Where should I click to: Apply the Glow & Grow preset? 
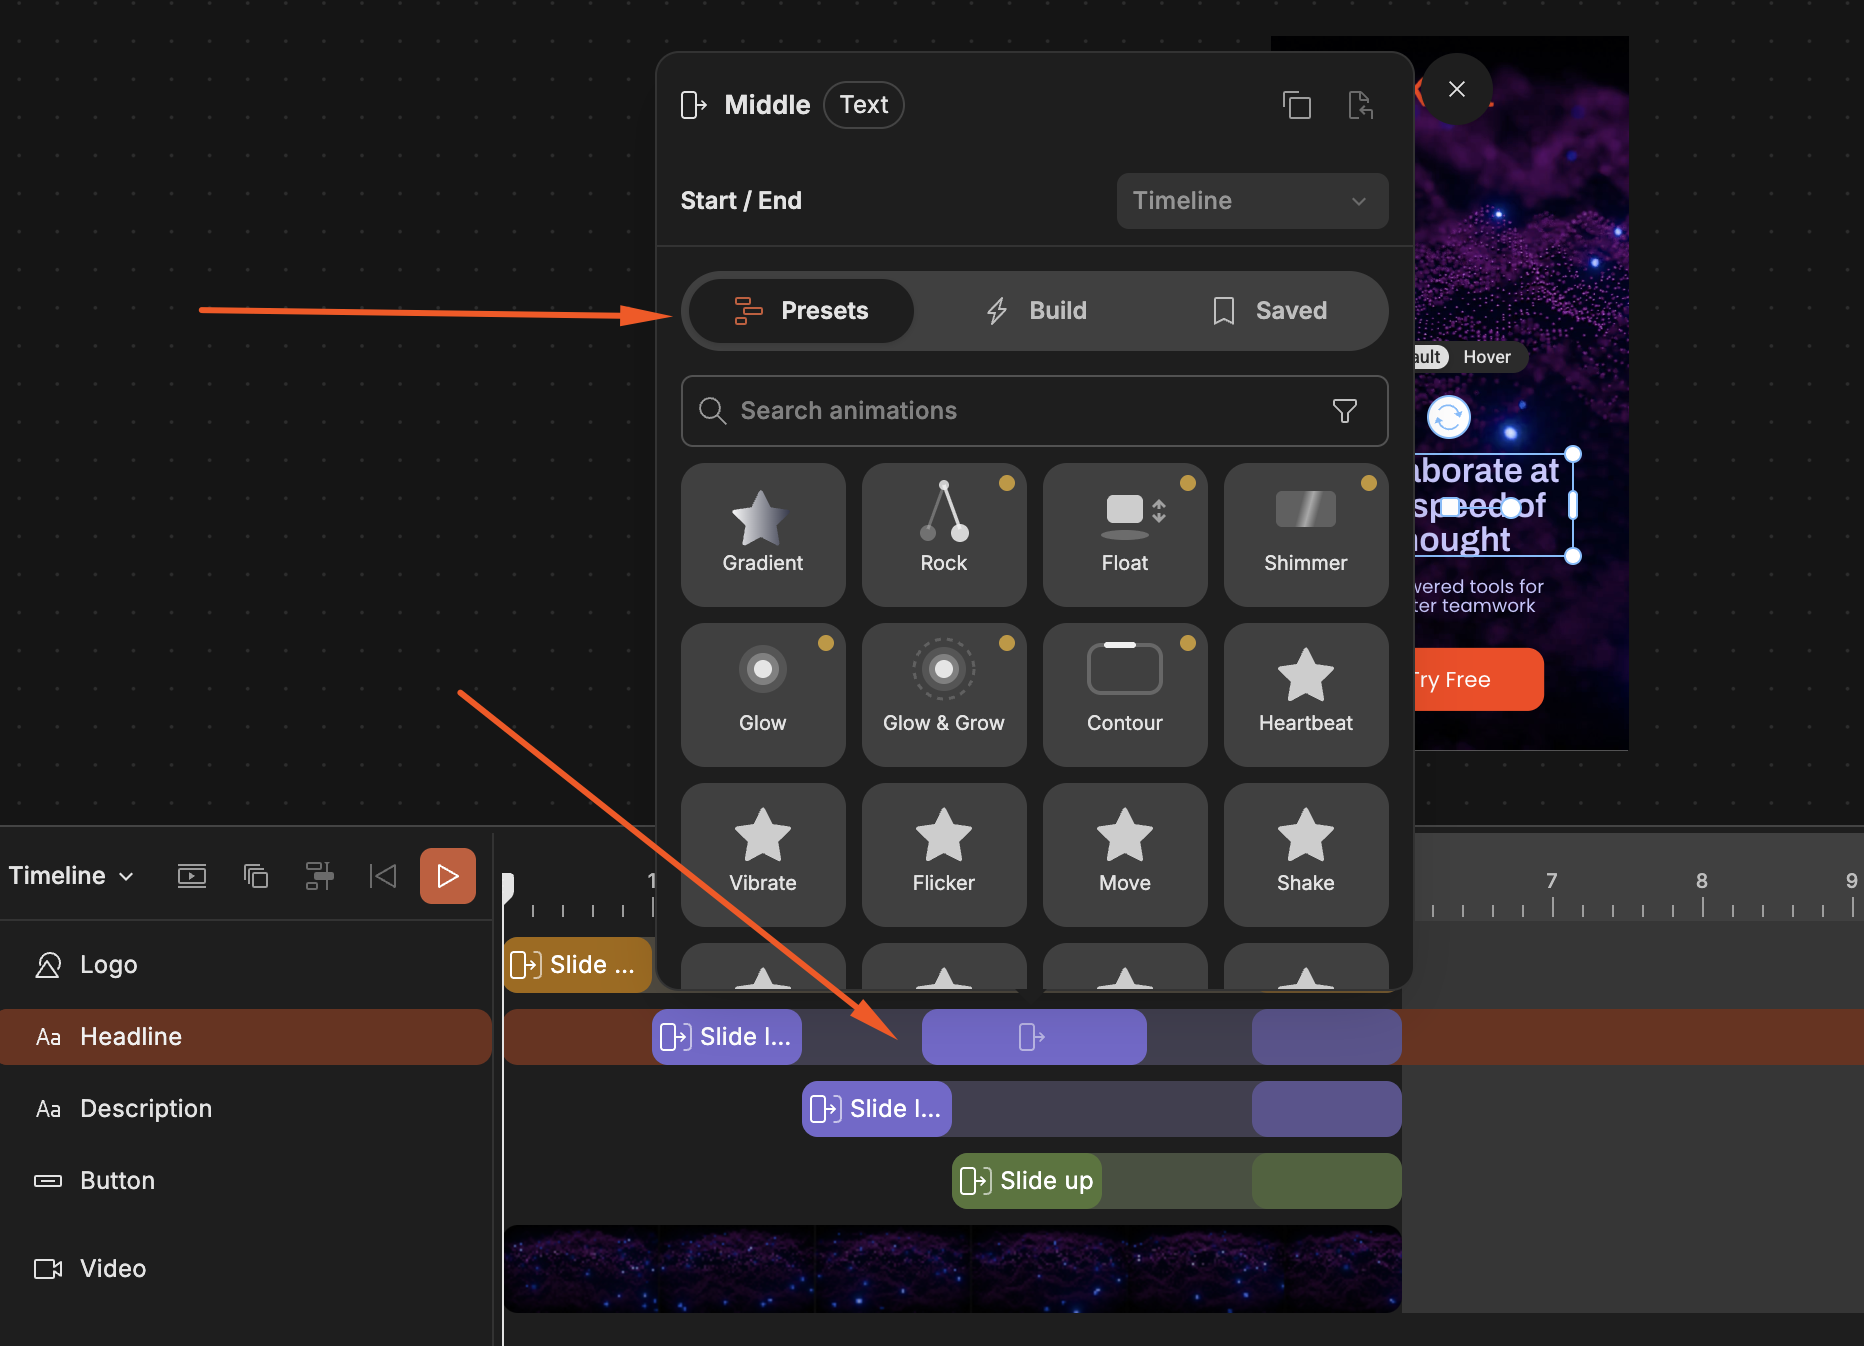point(943,694)
